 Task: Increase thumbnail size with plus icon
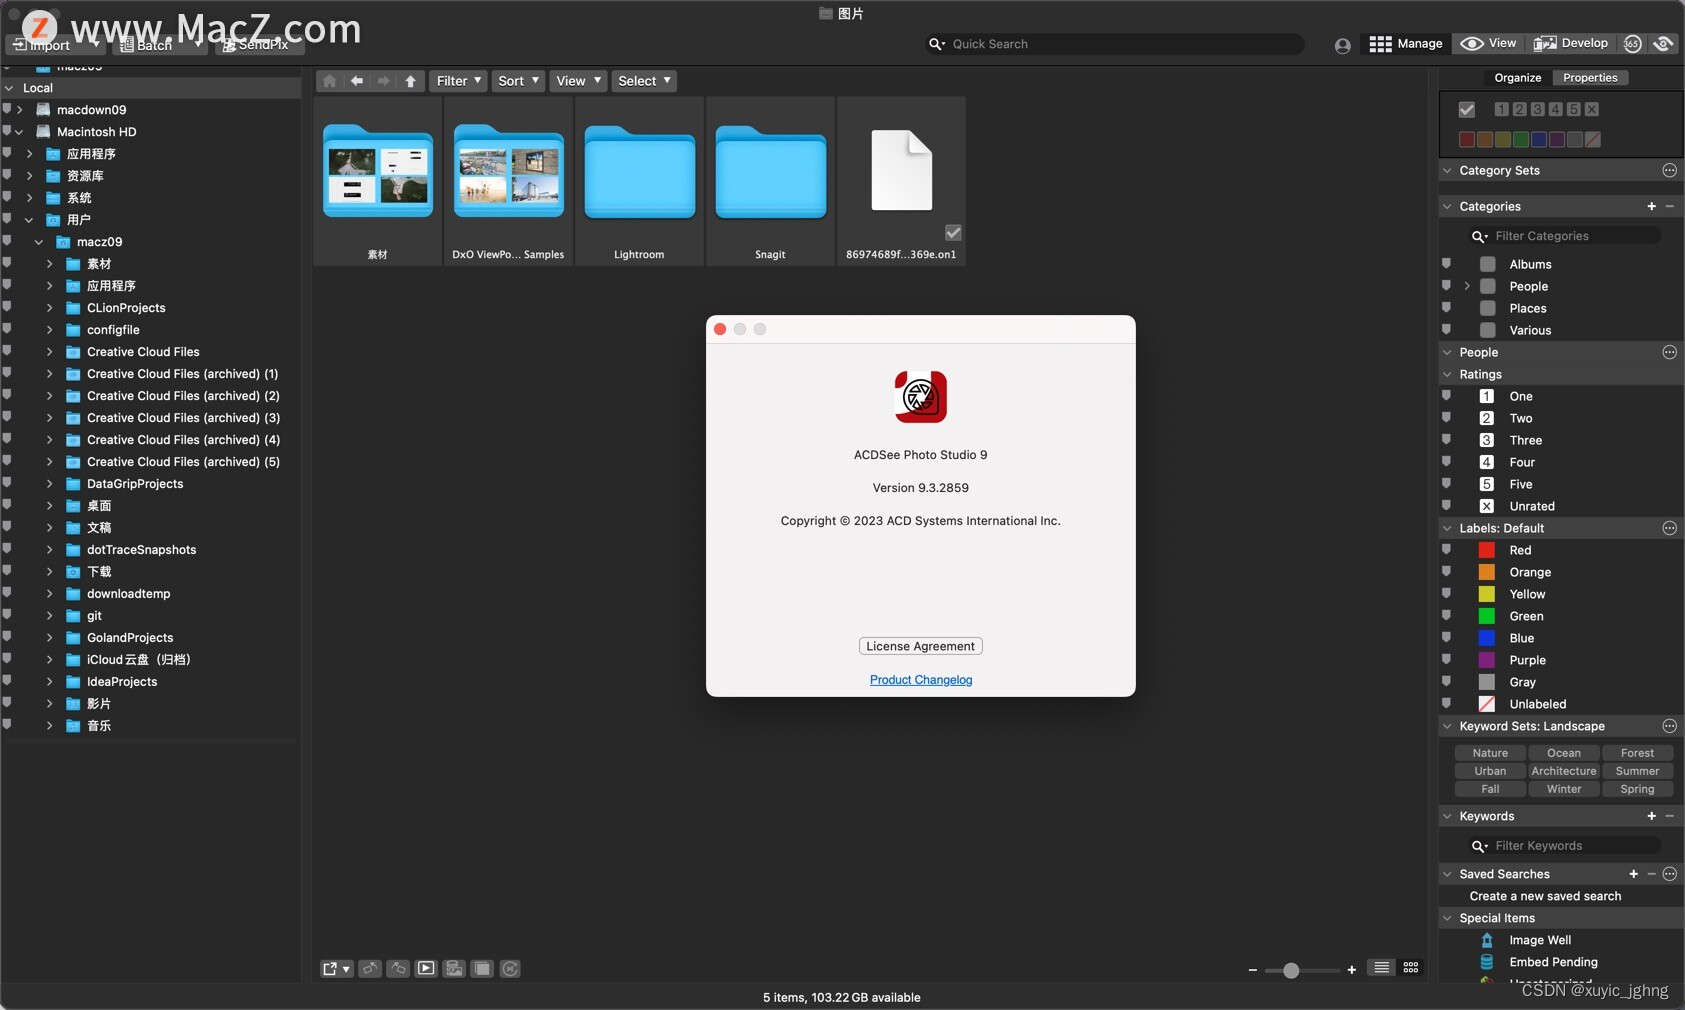pyautogui.click(x=1351, y=970)
